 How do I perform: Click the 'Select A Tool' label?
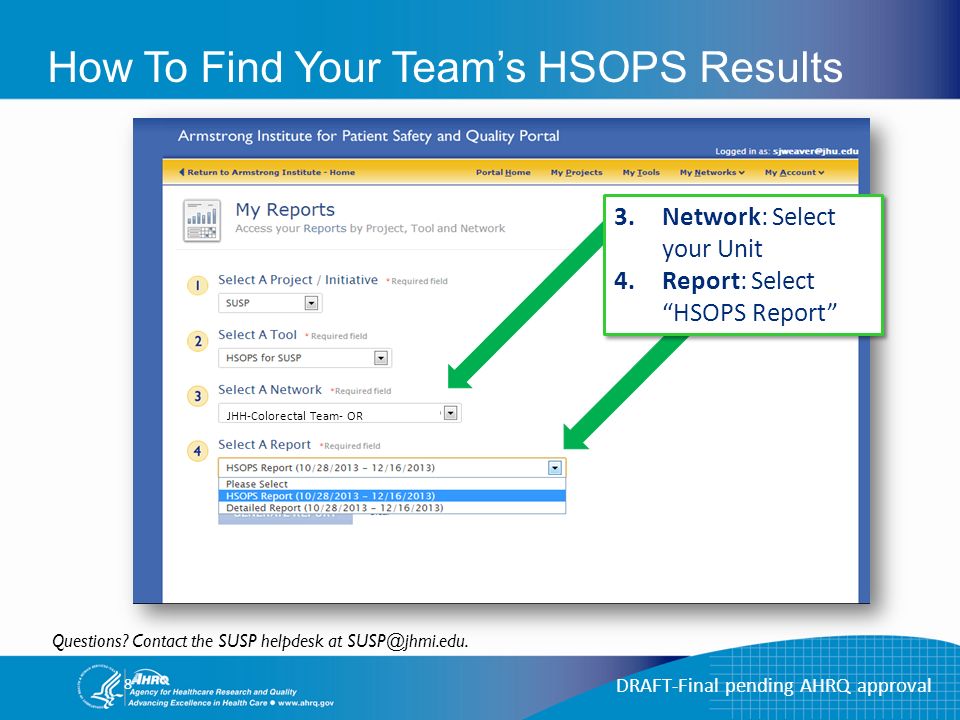[x=257, y=335]
